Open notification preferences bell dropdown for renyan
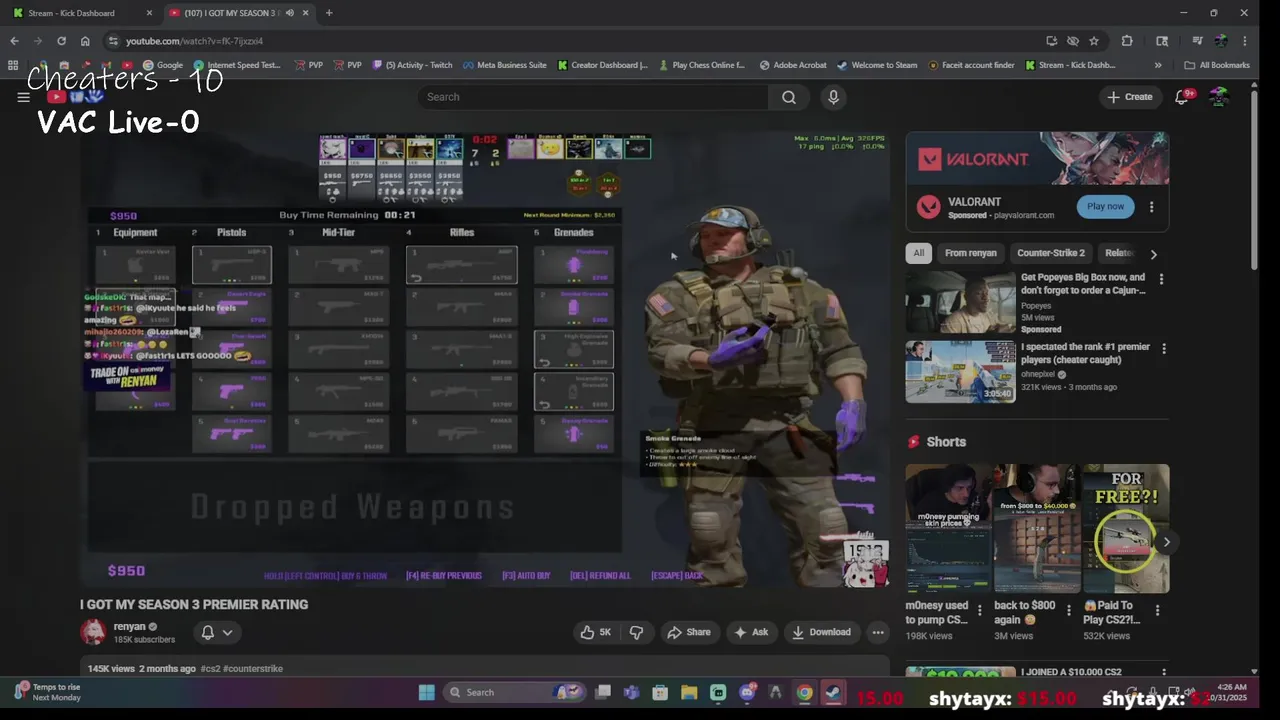Viewport: 1280px width, 720px height. [x=217, y=632]
